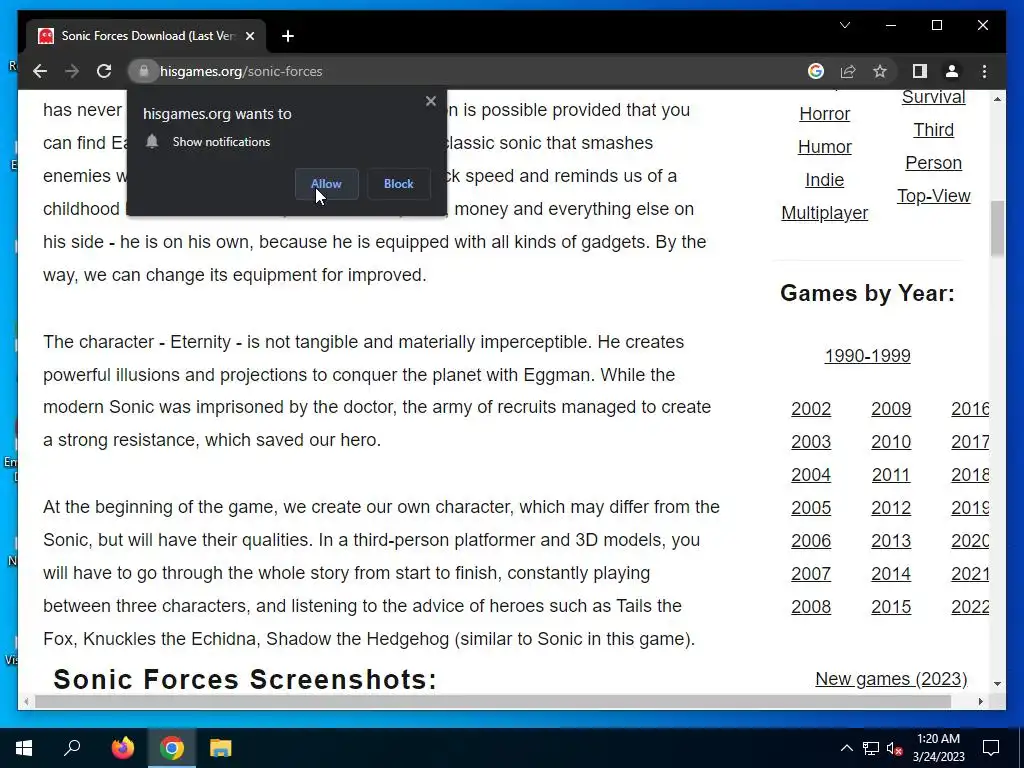The height and width of the screenshot is (768, 1024).
Task: Click the scroll right arrow
Action: tap(980, 702)
